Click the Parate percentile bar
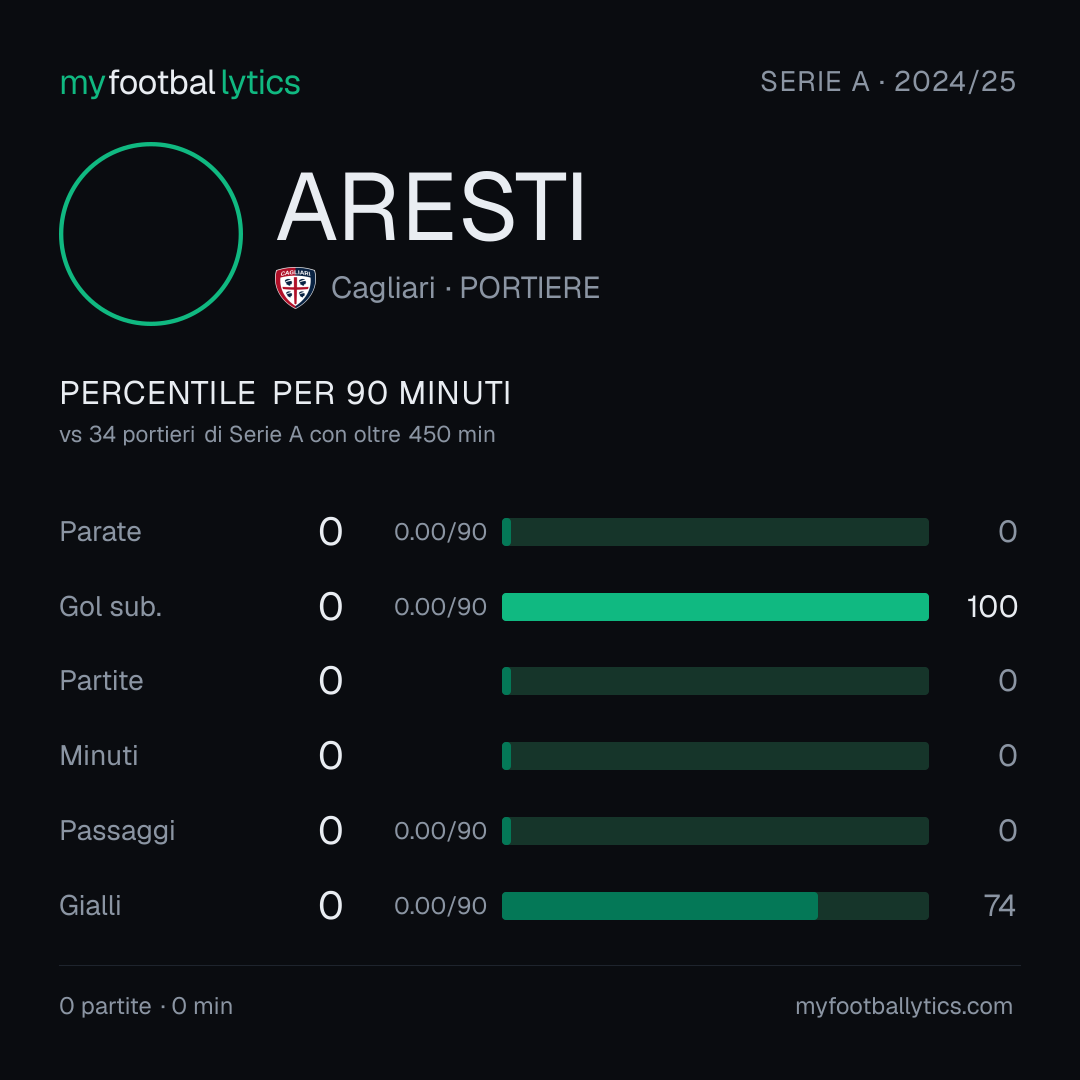 pos(715,532)
